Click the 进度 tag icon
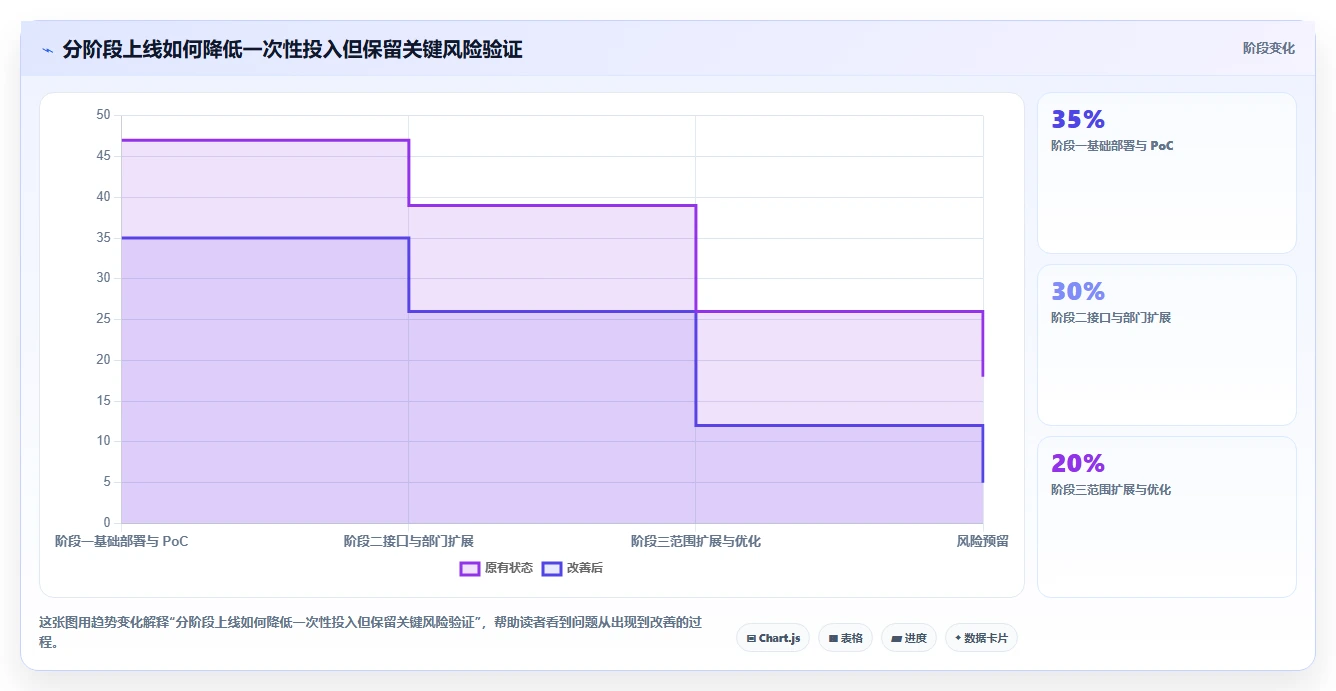This screenshot has width=1336, height=691. pyautogui.click(x=896, y=638)
